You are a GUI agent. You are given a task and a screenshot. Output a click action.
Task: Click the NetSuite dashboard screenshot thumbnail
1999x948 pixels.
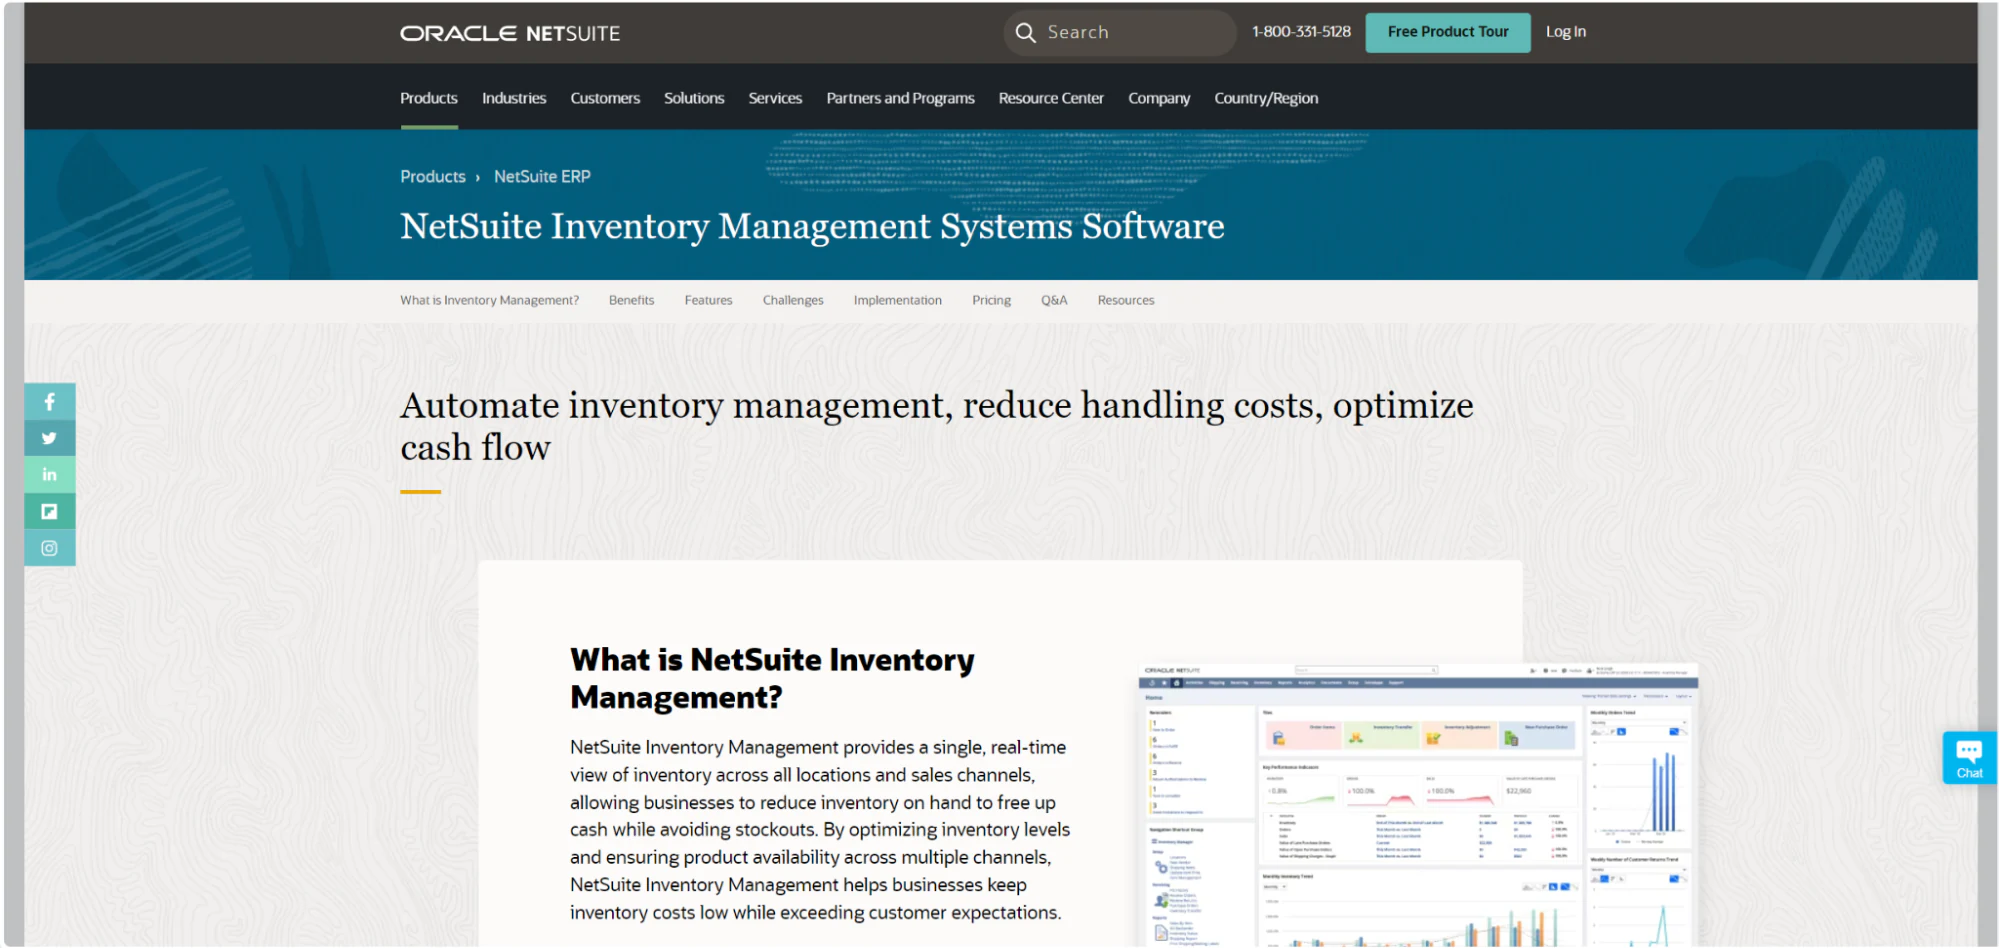[x=1418, y=805]
